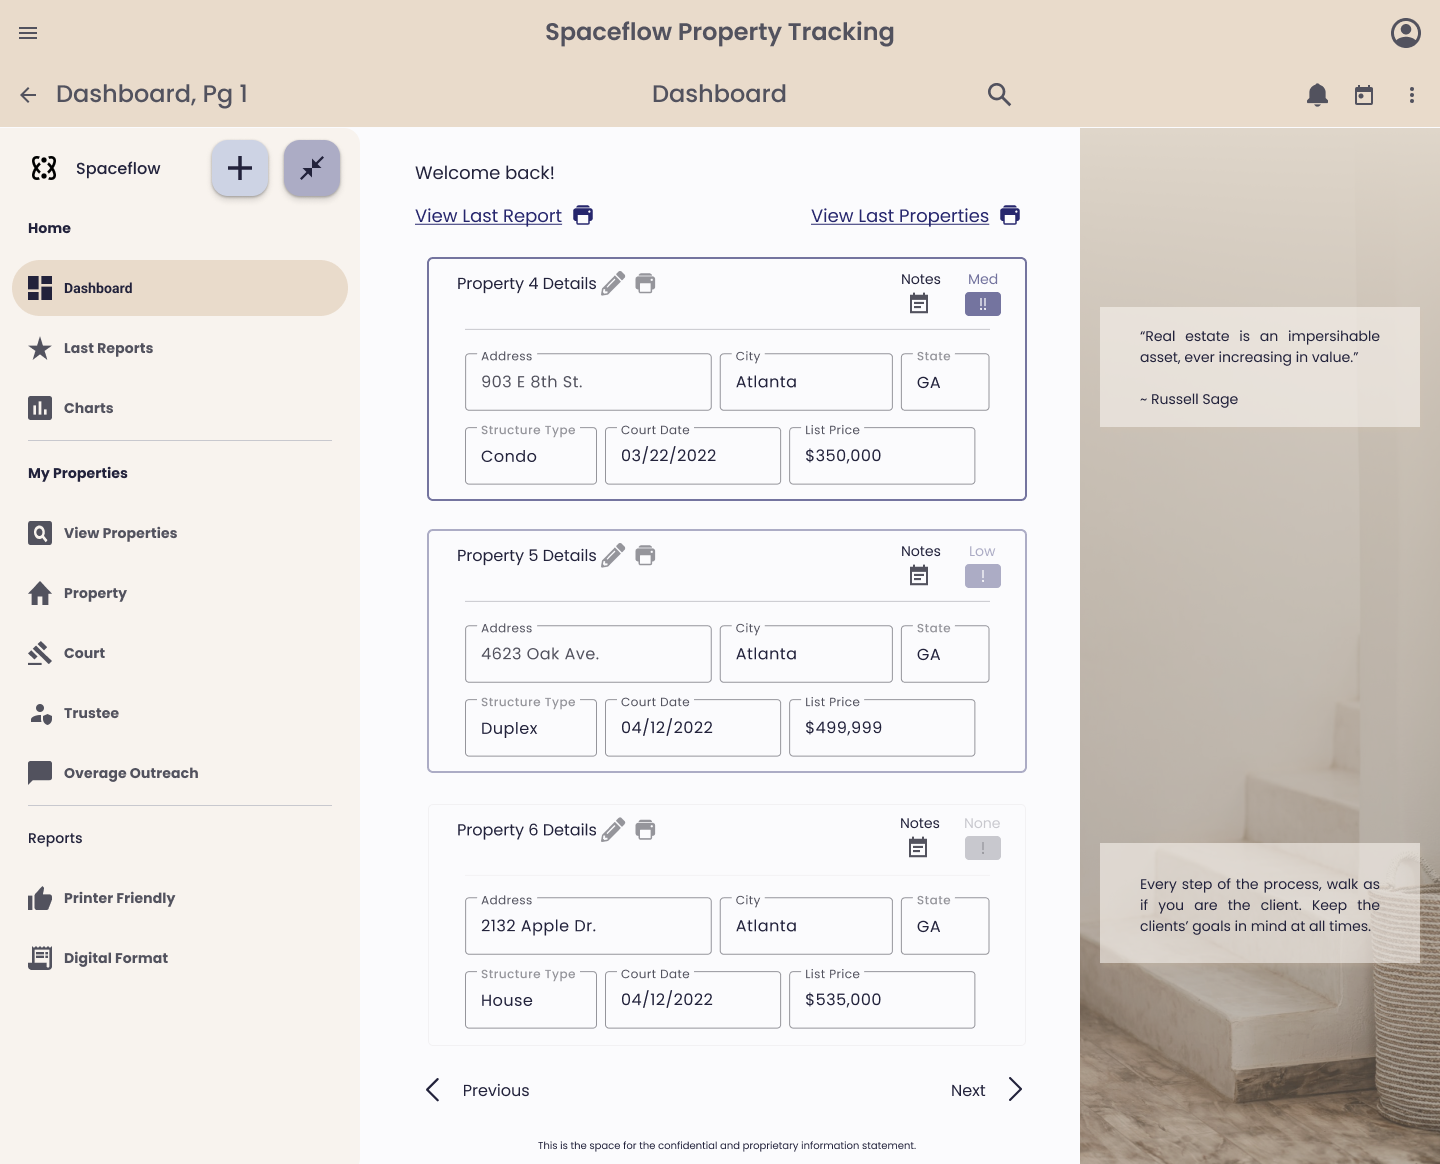Open your account profile icon

(1405, 33)
